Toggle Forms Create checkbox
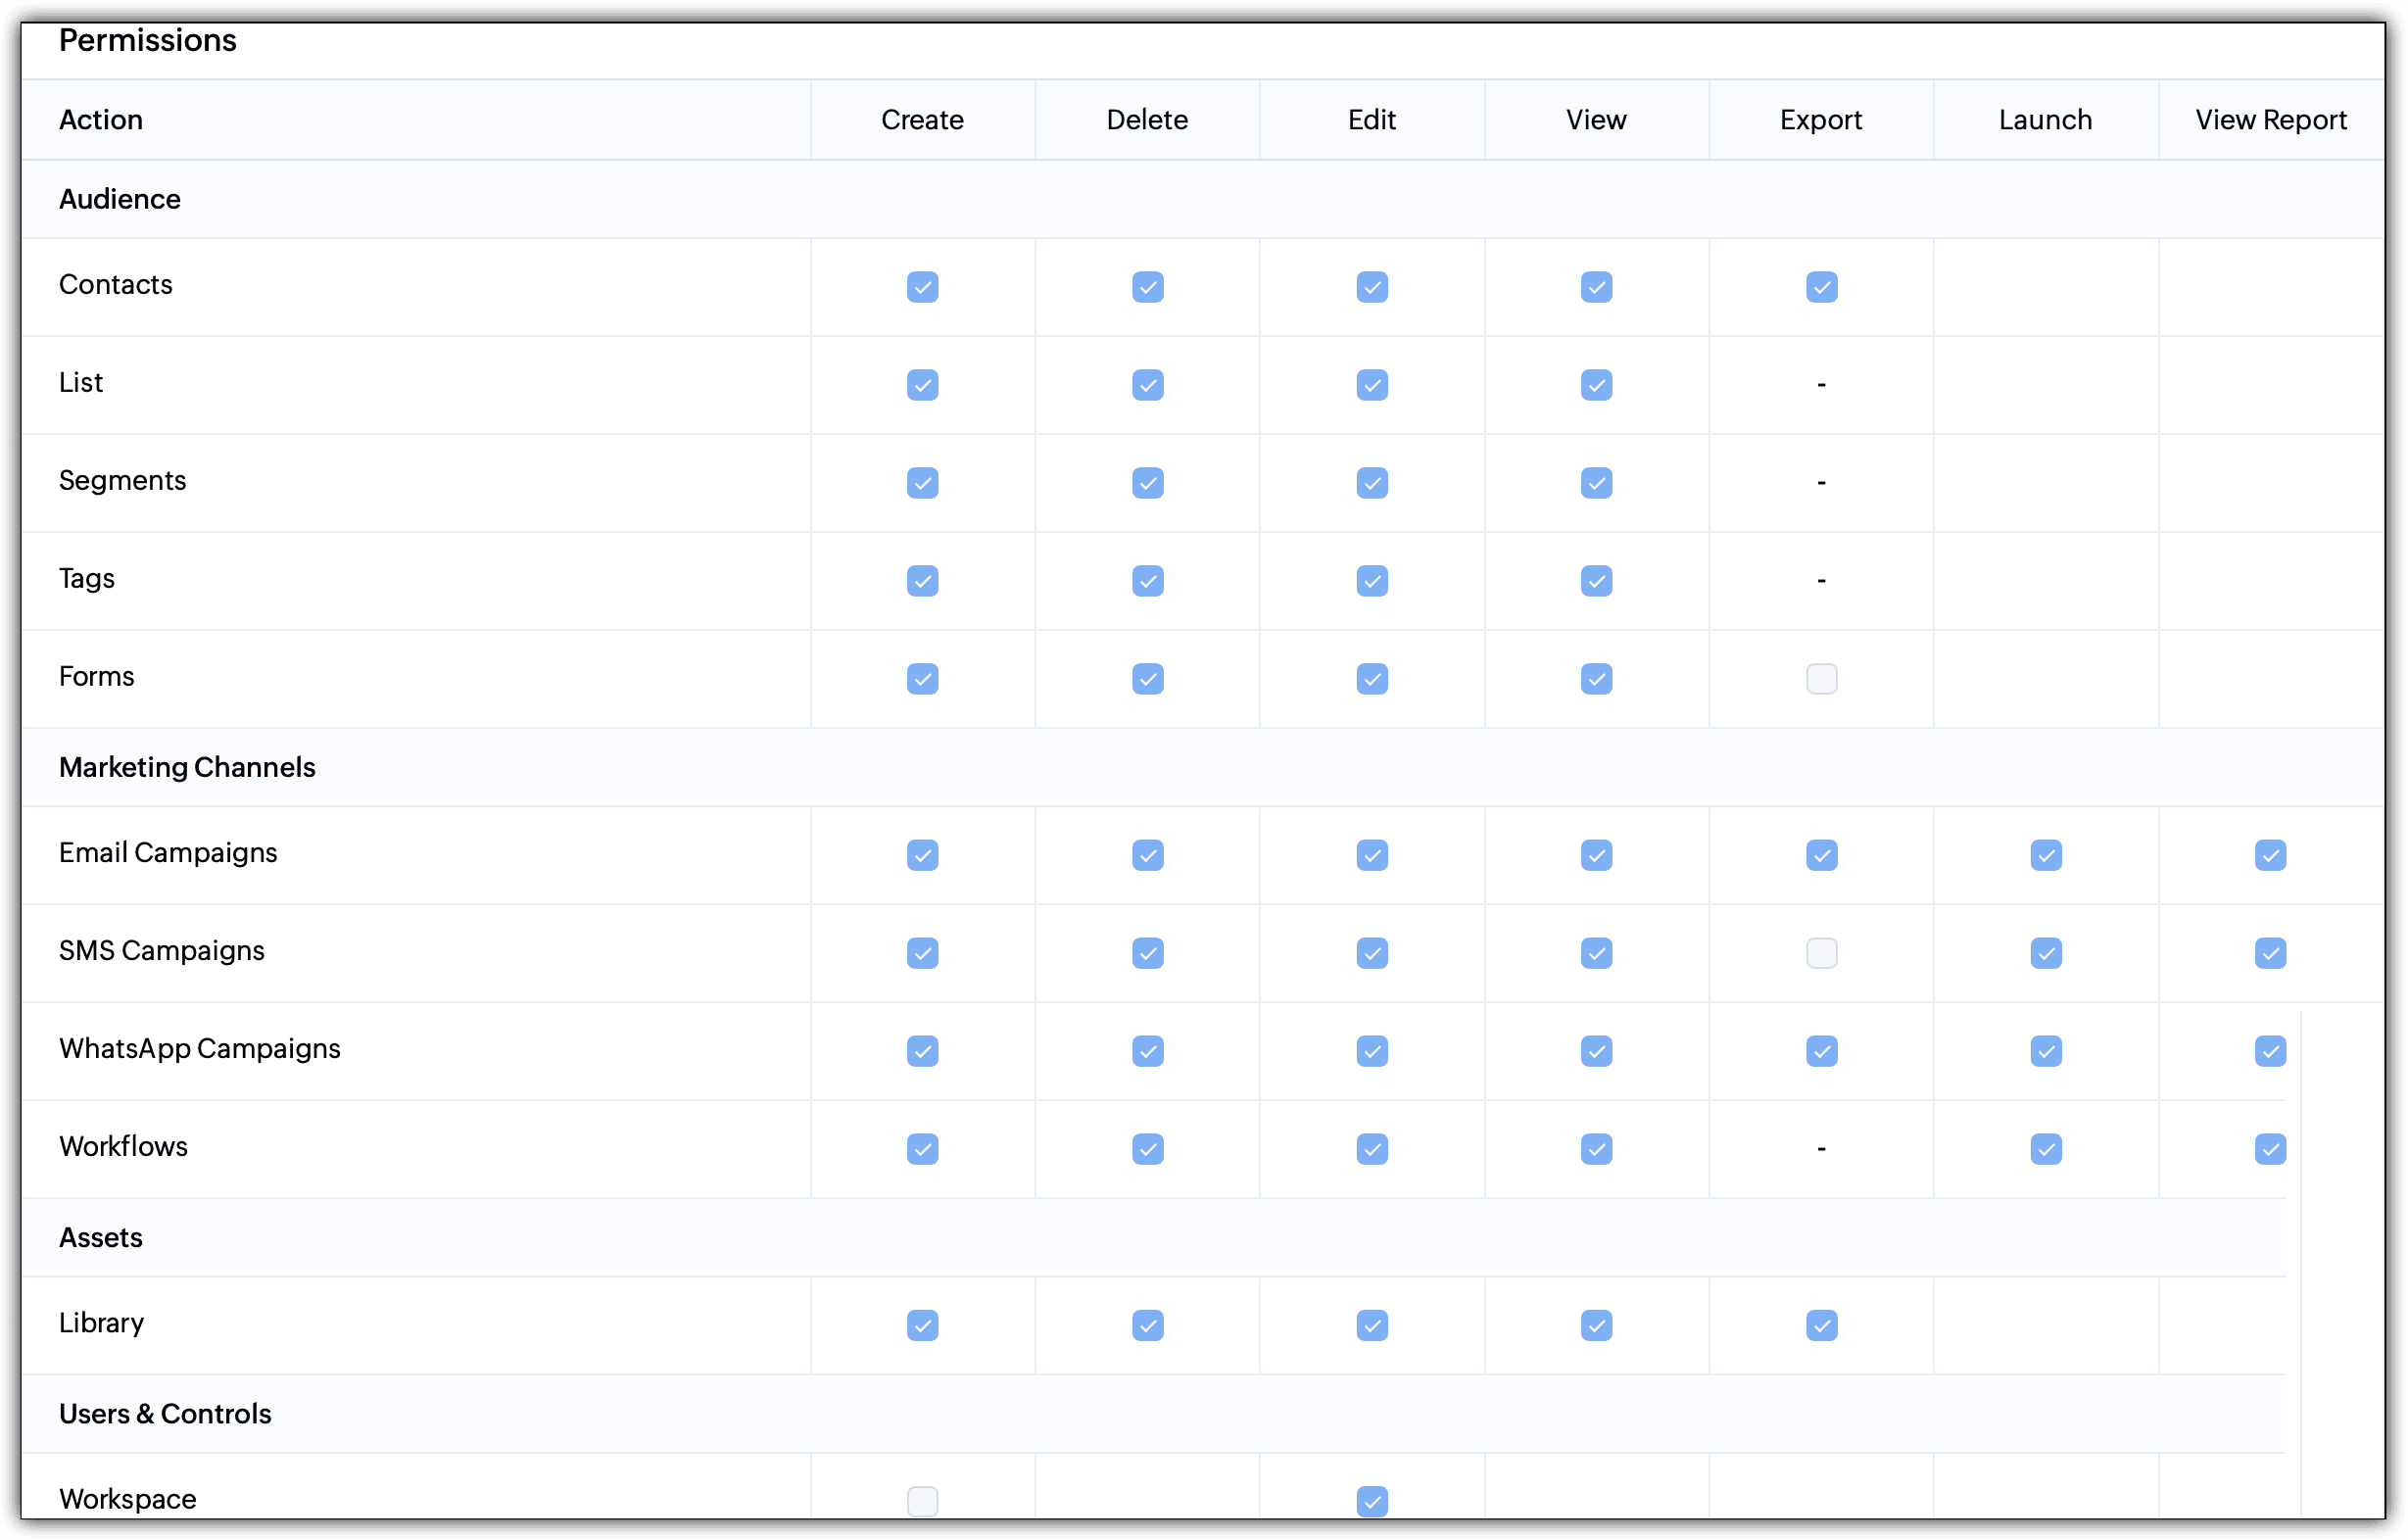 922,679
